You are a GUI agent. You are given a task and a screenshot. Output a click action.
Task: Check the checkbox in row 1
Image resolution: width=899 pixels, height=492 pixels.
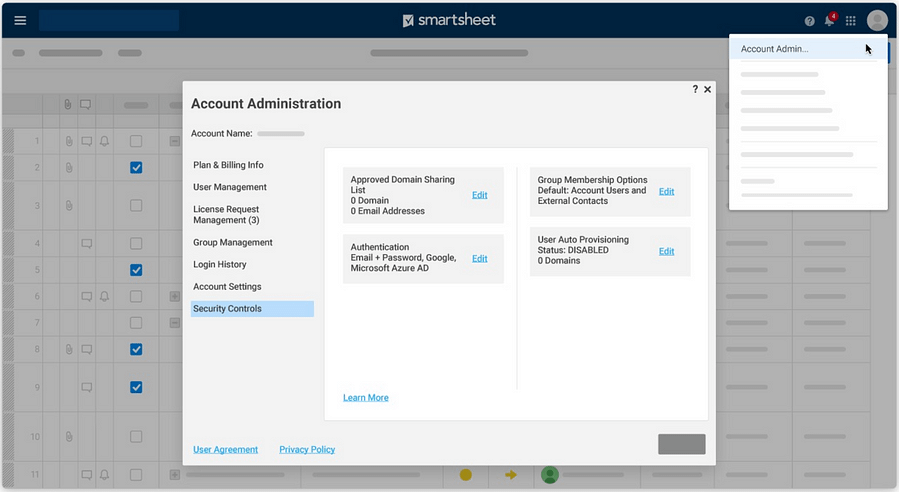(x=136, y=141)
